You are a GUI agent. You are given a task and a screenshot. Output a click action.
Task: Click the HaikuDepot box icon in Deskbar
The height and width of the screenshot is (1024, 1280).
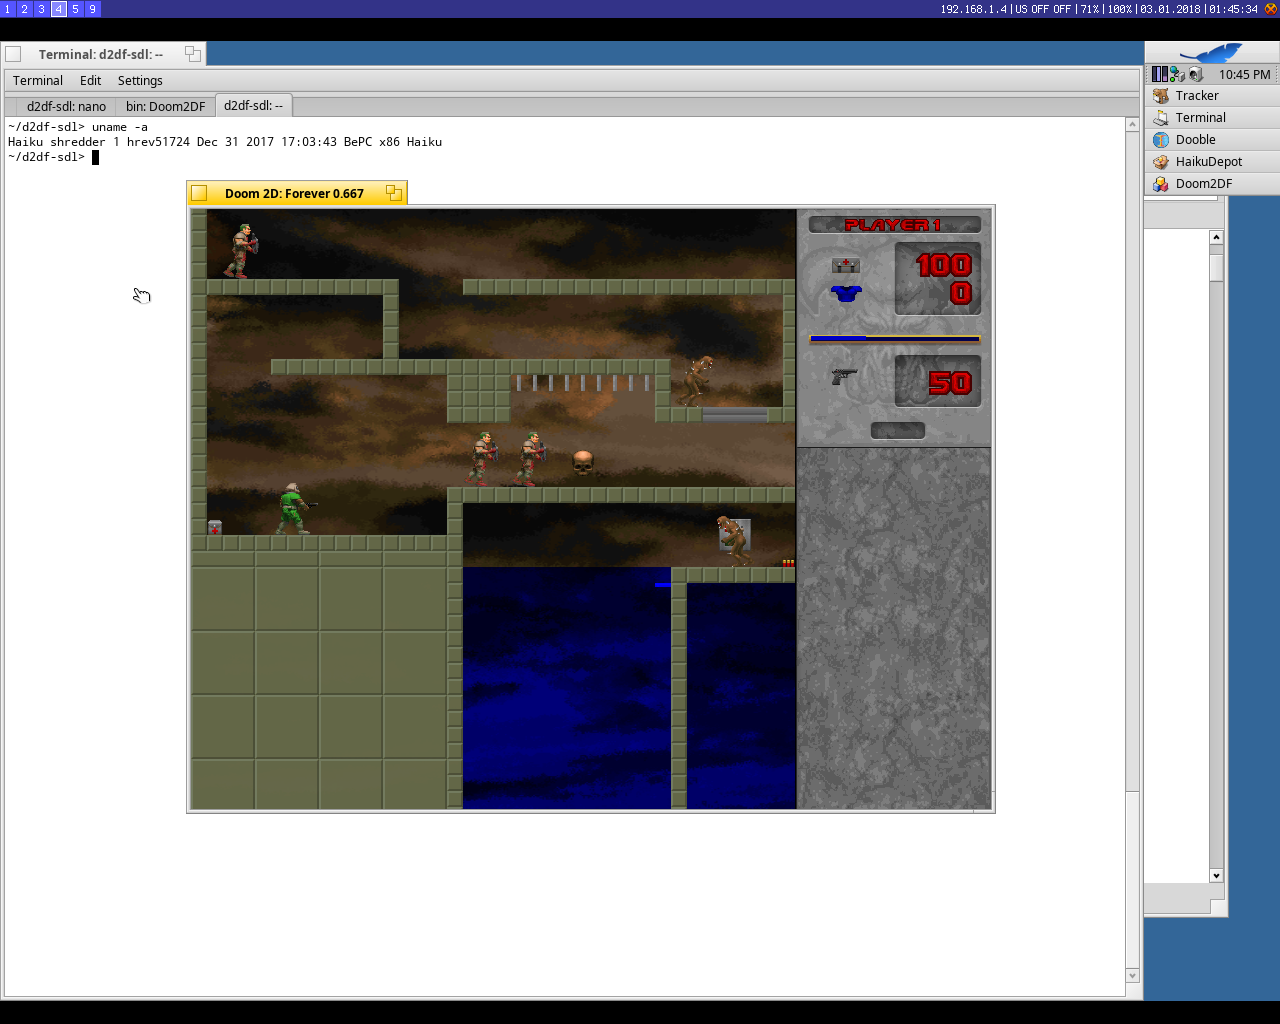[x=1161, y=162]
